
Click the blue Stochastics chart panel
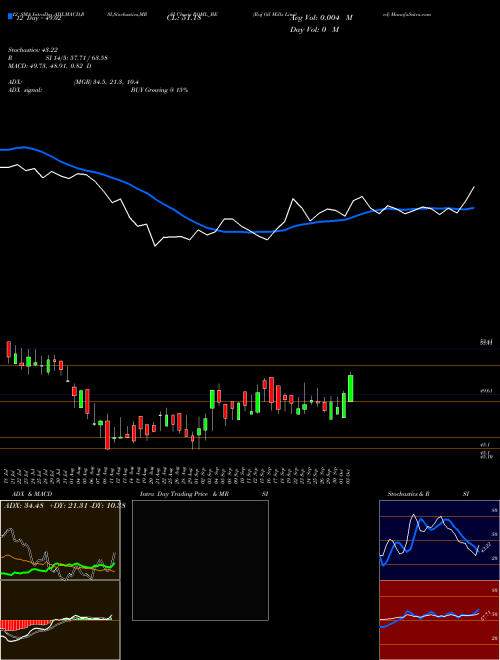point(439,540)
